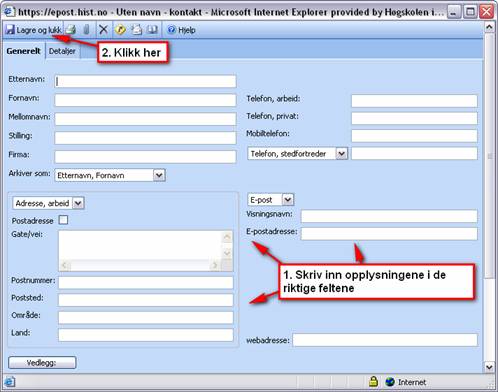The height and width of the screenshot is (392, 498).
Task: Click the address book icon
Action: point(152,30)
